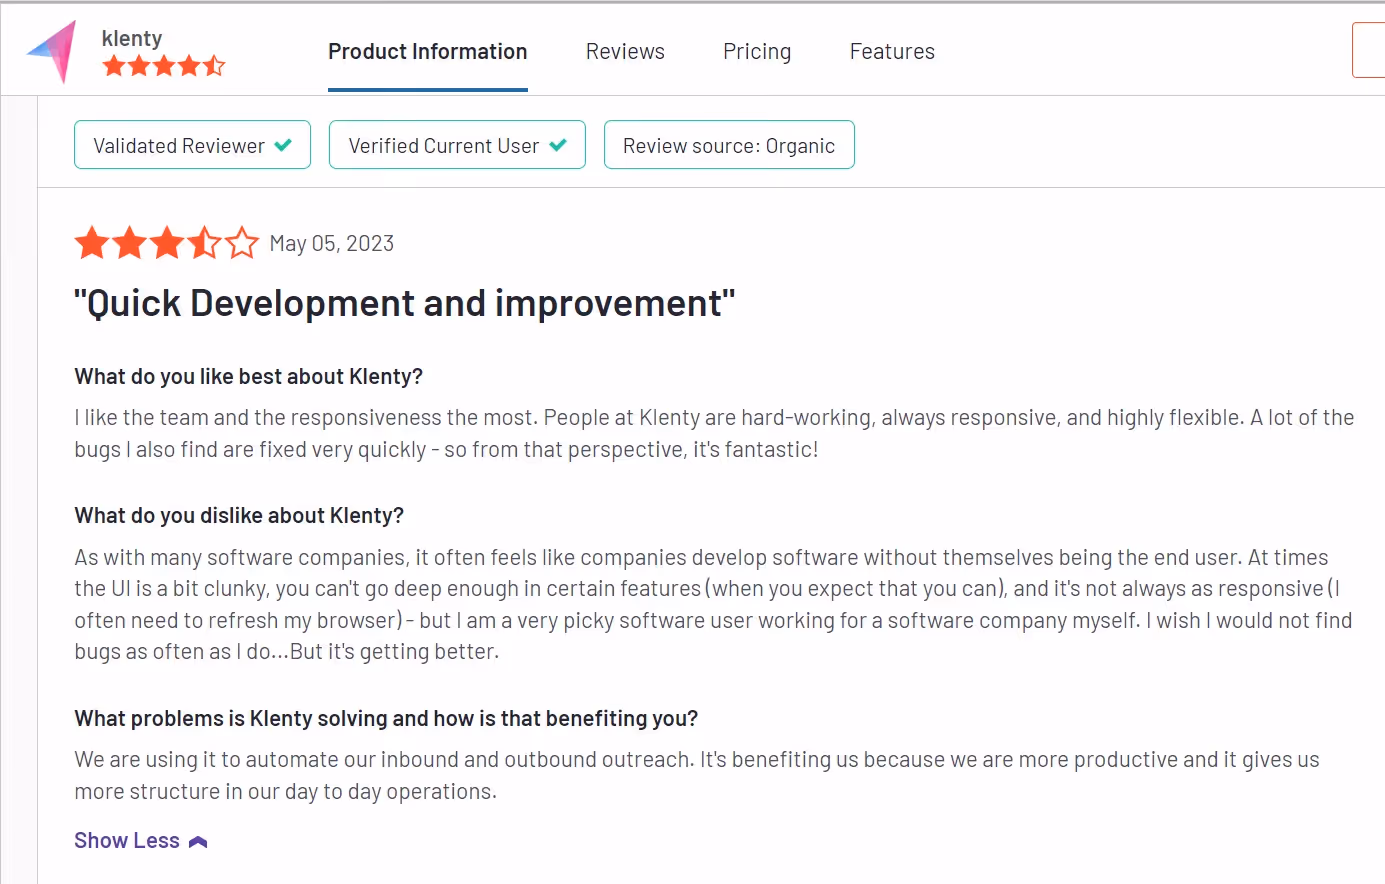This screenshot has height=884, width=1385.
Task: Click the Validated Reviewer checkmark icon
Action: 283,145
